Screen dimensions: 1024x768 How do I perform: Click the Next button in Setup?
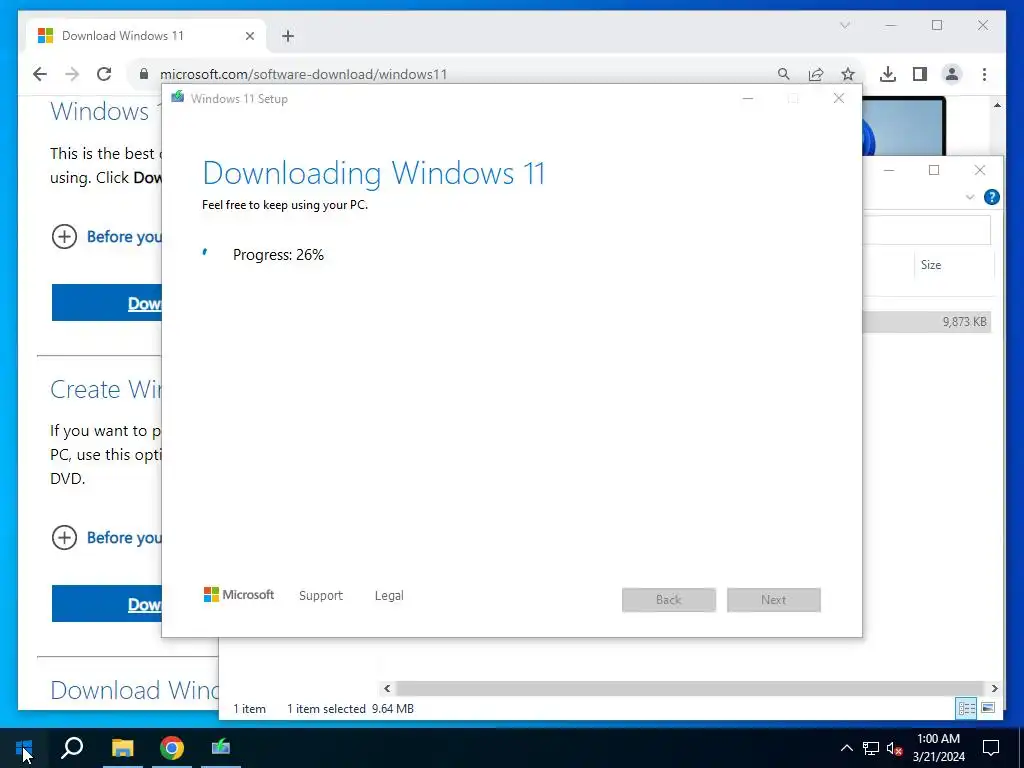[x=774, y=600]
